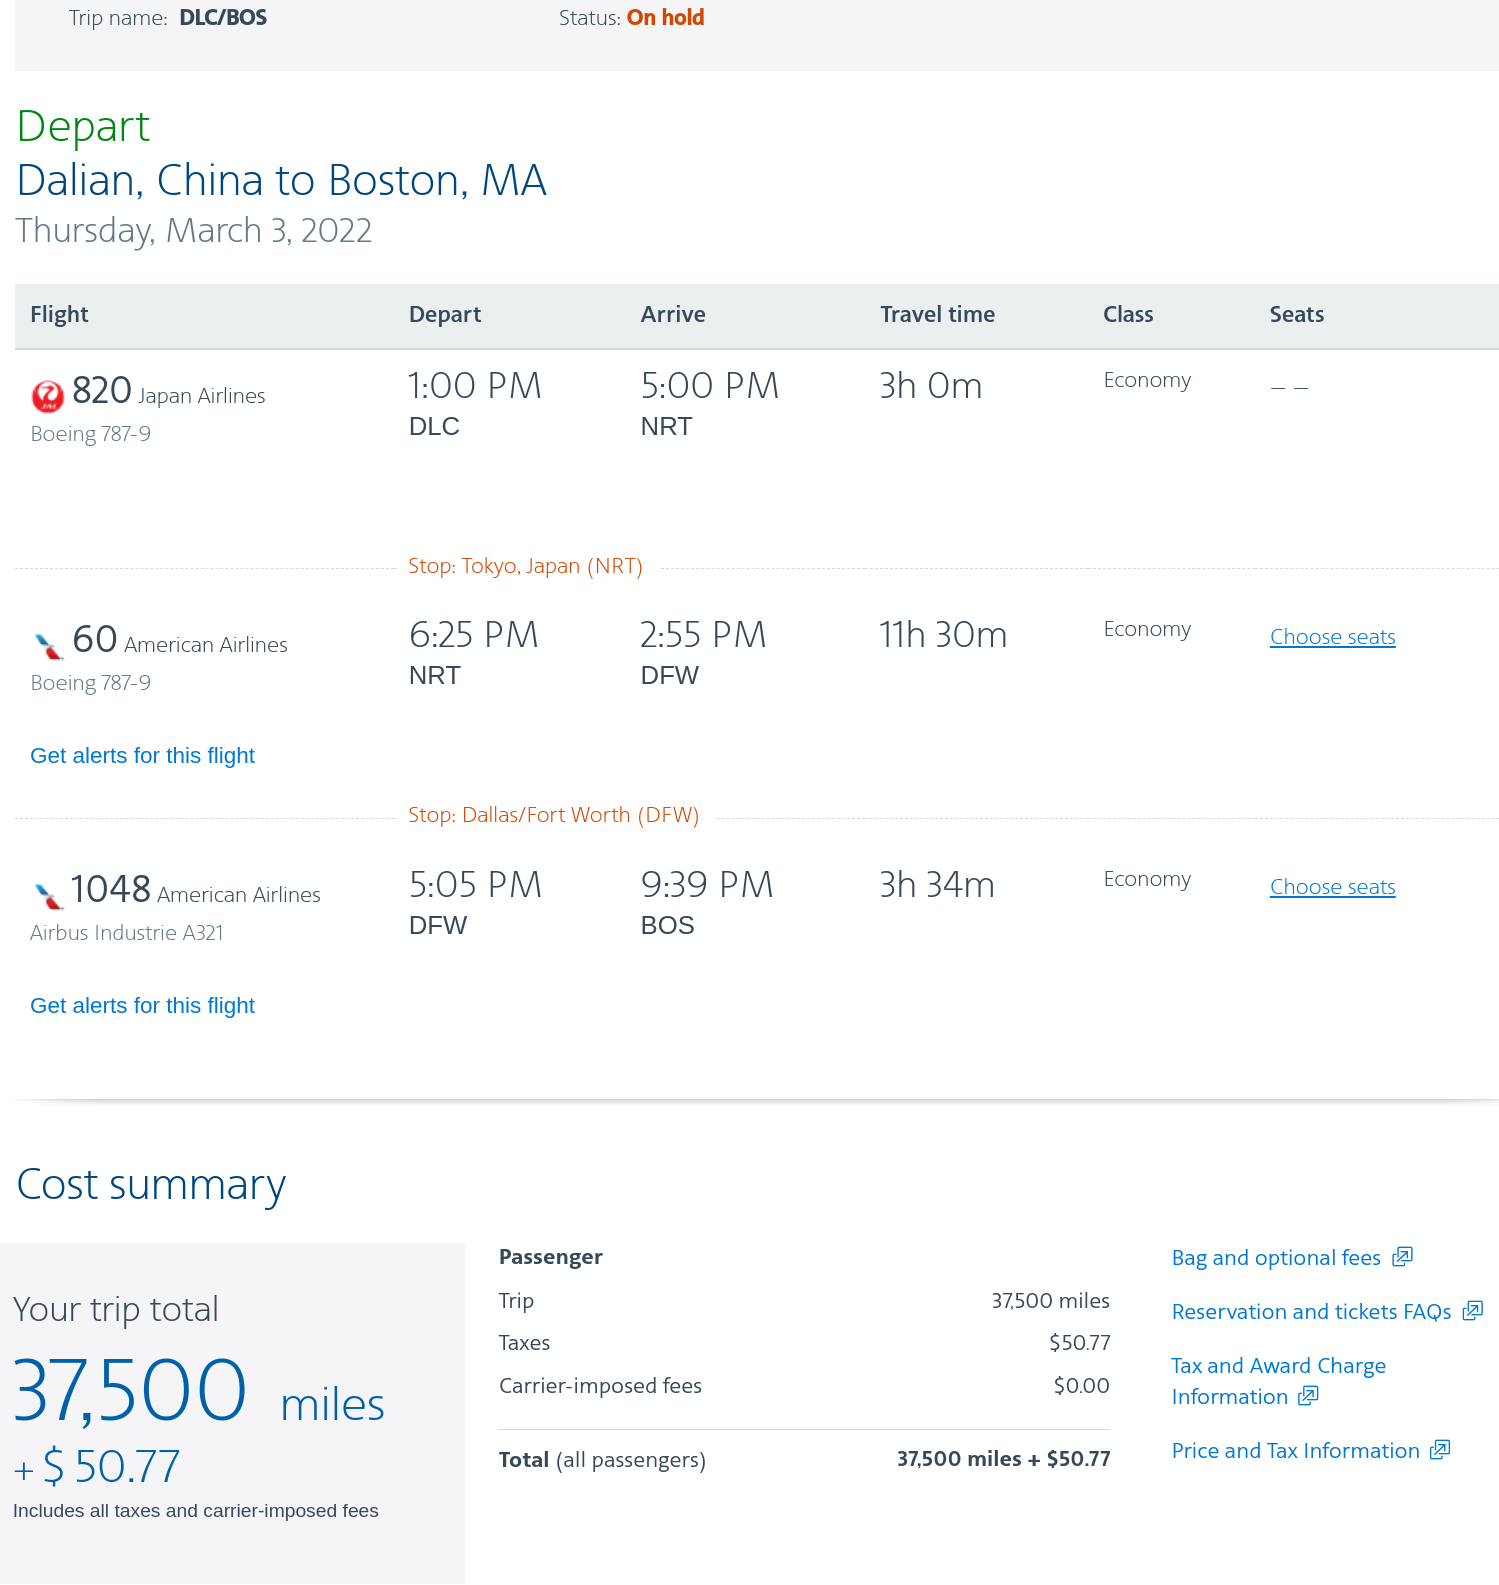Click the Dalian, China to Boston, MA heading
1499x1585 pixels.
coord(282,181)
